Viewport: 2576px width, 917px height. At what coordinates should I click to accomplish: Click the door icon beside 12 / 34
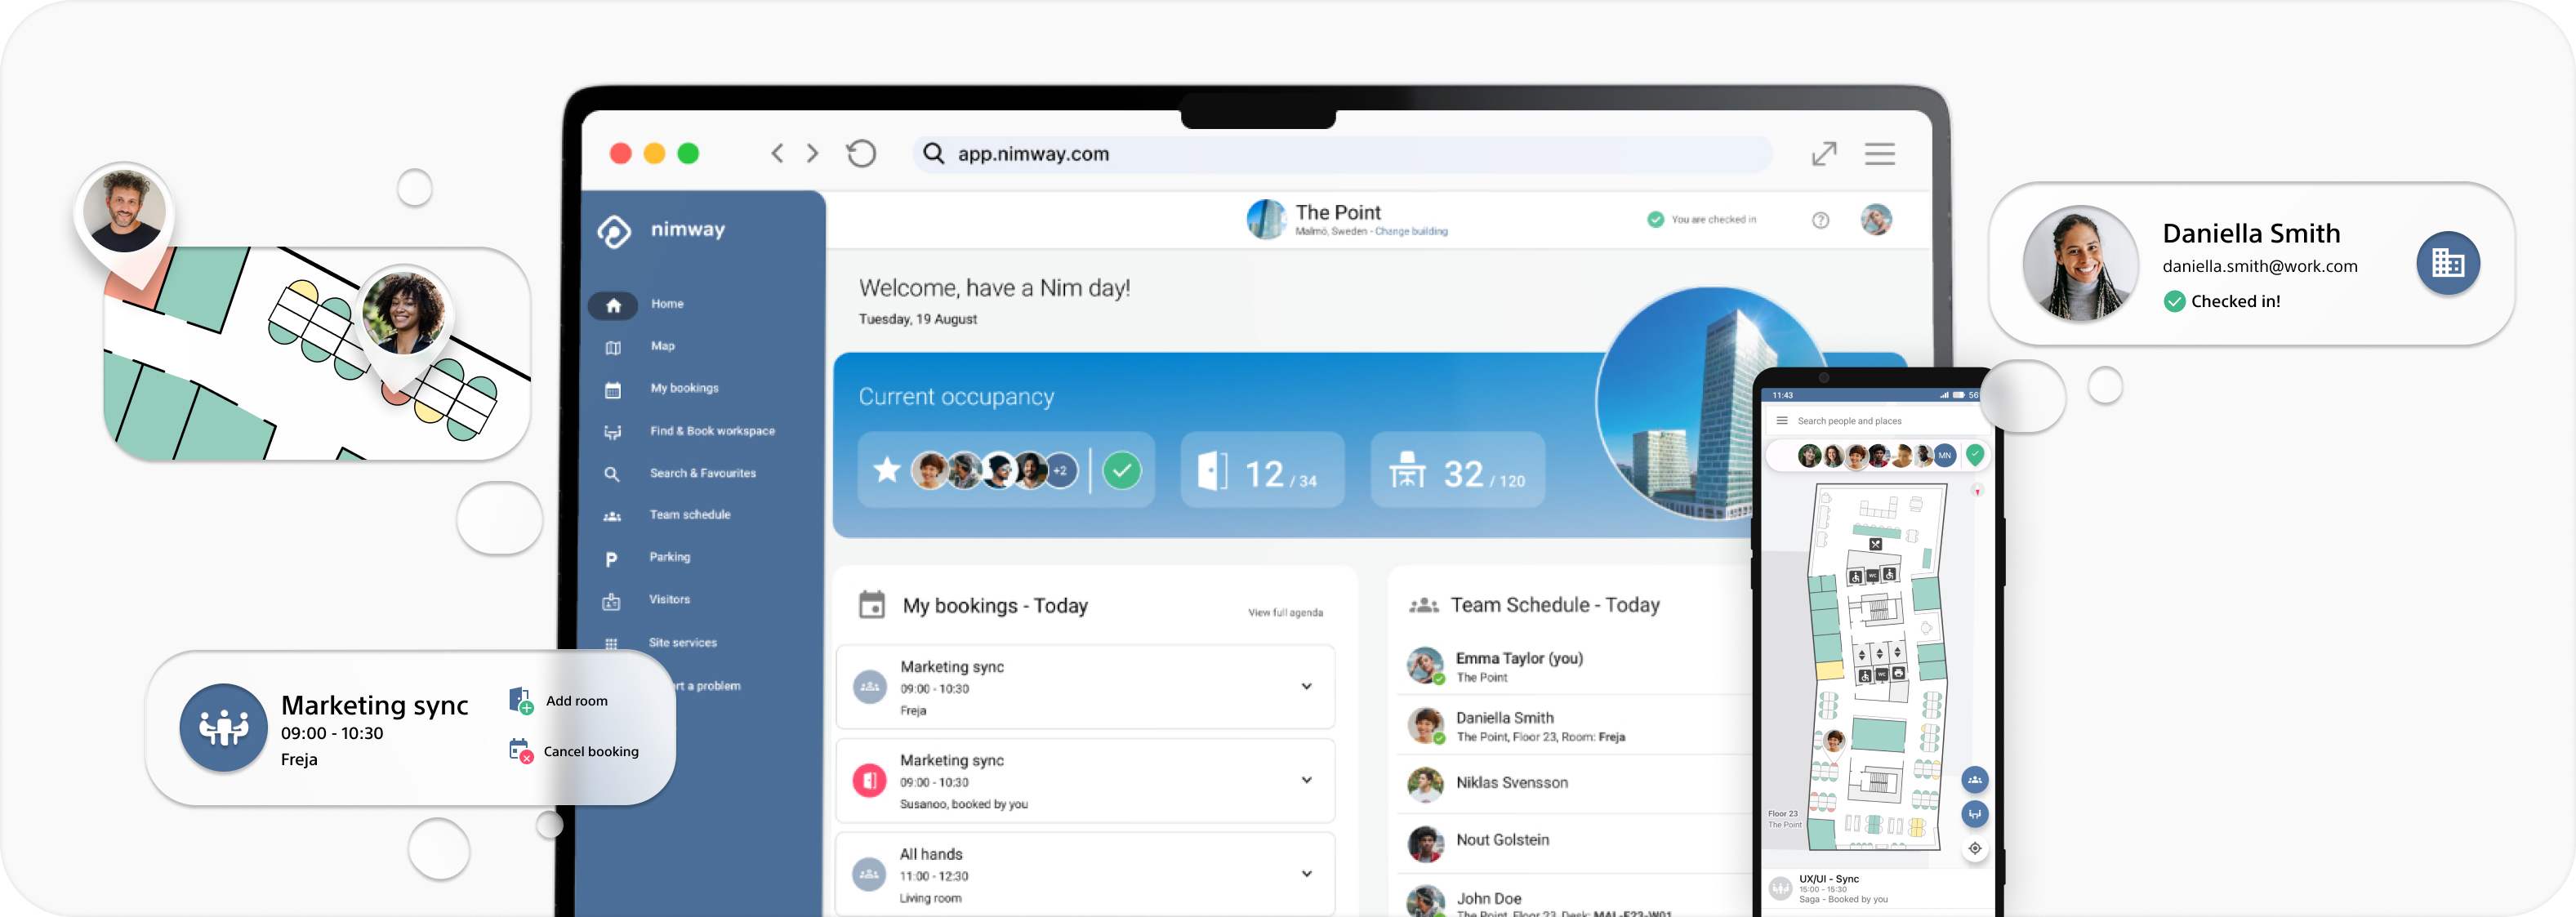click(1212, 470)
